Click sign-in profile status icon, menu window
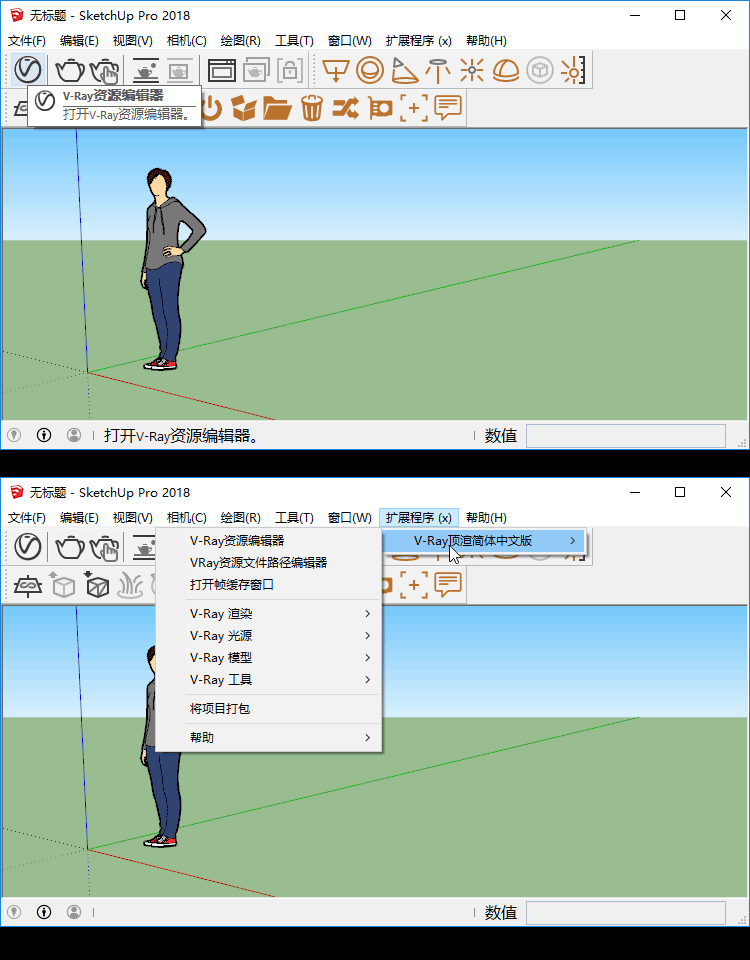 tap(73, 912)
